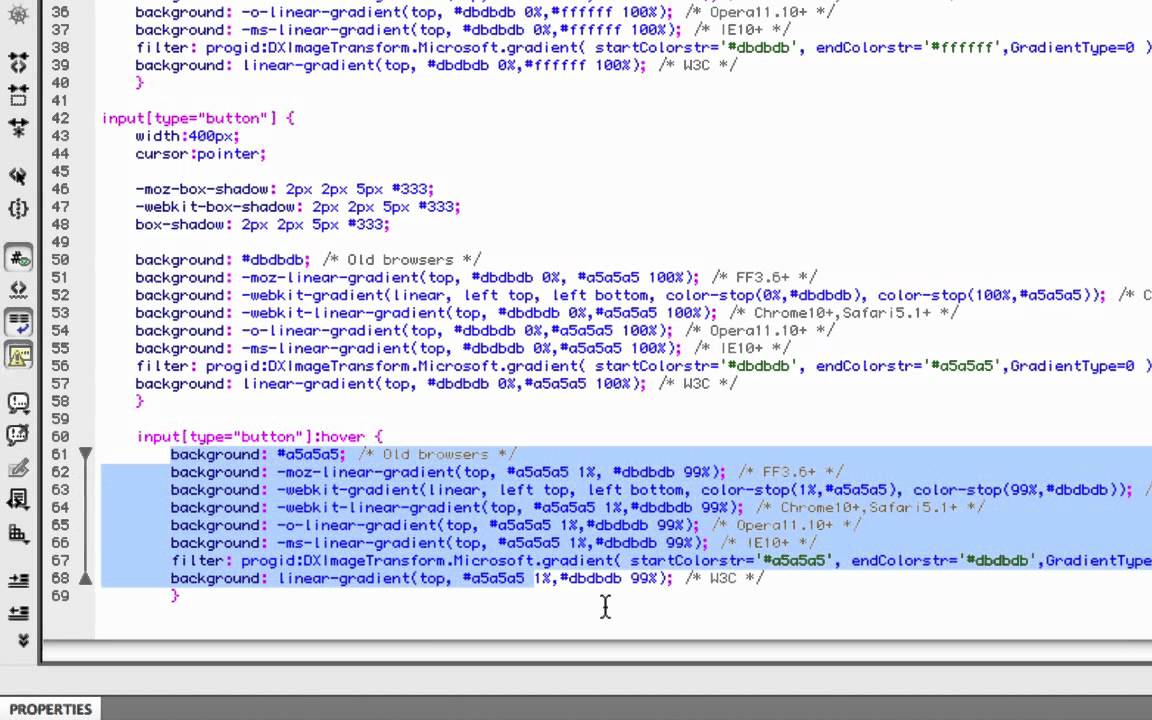This screenshot has width=1152, height=720.
Task: Collapse selection using top handle at line 61
Action: pos(86,455)
